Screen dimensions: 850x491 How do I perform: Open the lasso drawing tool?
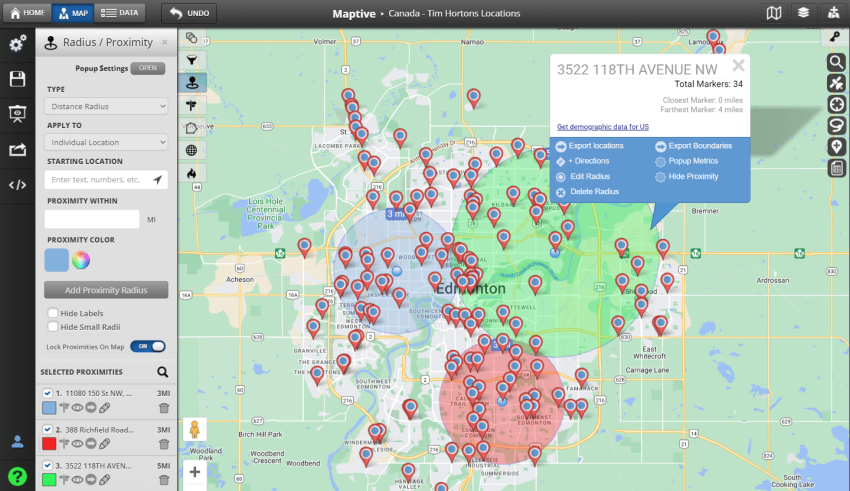(837, 125)
